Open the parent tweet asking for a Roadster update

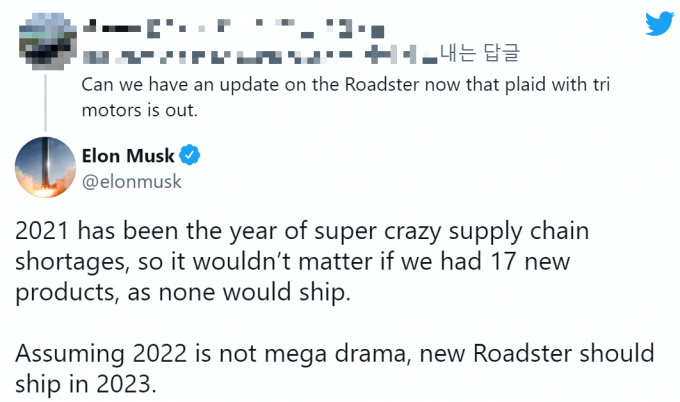(343, 96)
